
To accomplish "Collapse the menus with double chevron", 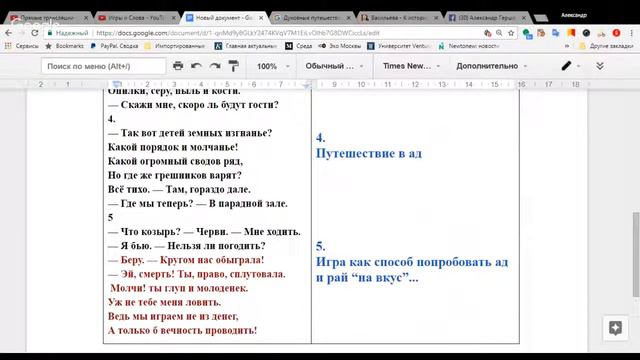I will (x=600, y=66).
